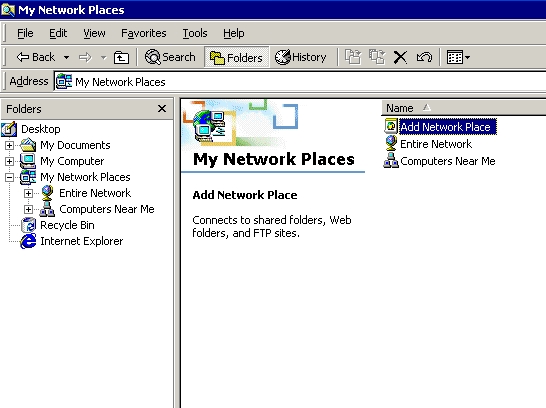Click the Internet Explorer icon

coord(28,241)
